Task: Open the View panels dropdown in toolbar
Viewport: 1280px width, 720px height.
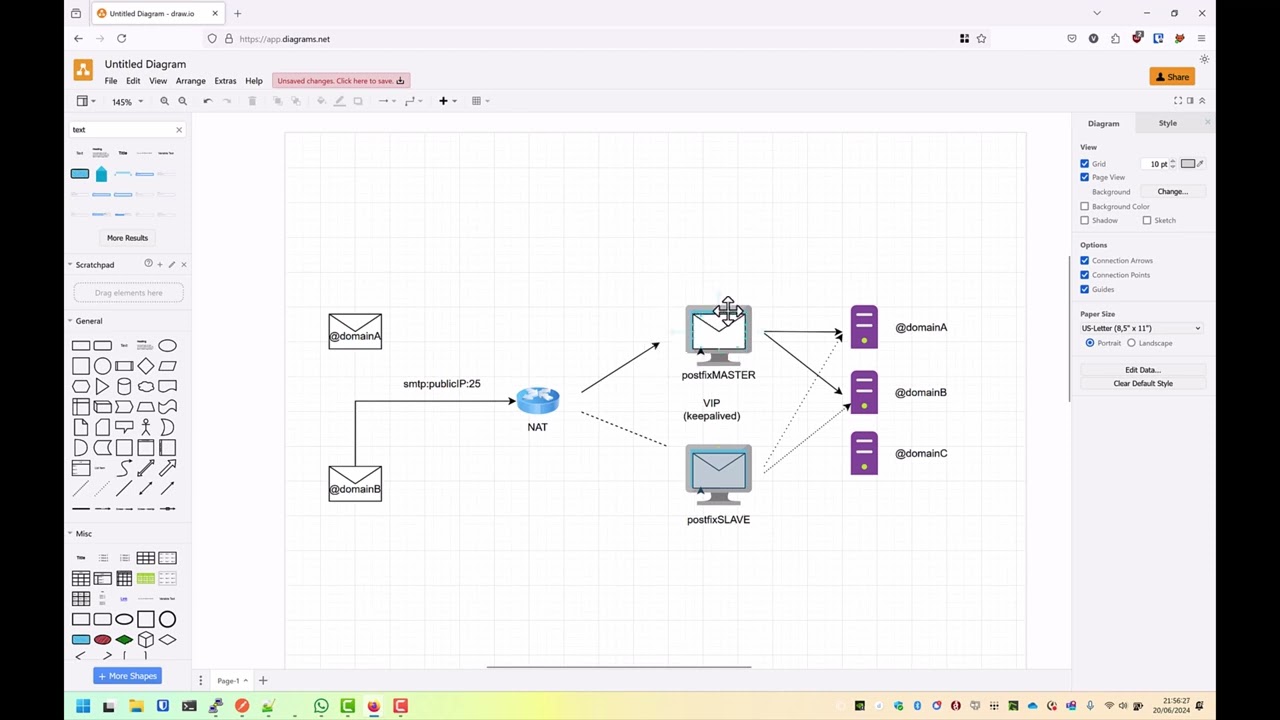Action: [x=86, y=101]
